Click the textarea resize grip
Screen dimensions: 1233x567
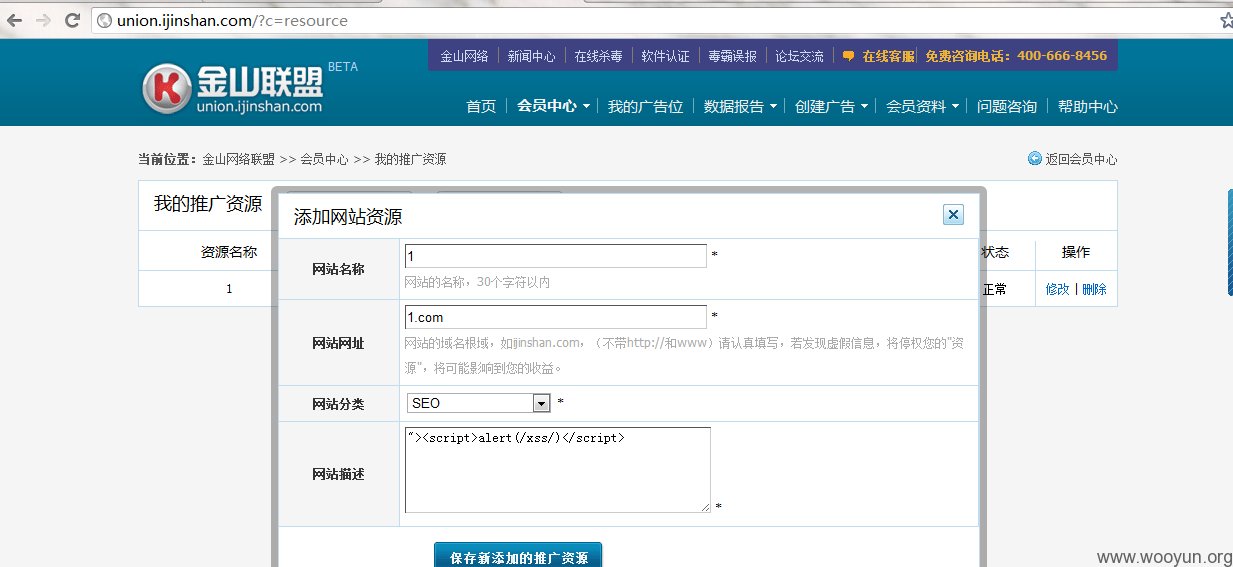coord(705,507)
